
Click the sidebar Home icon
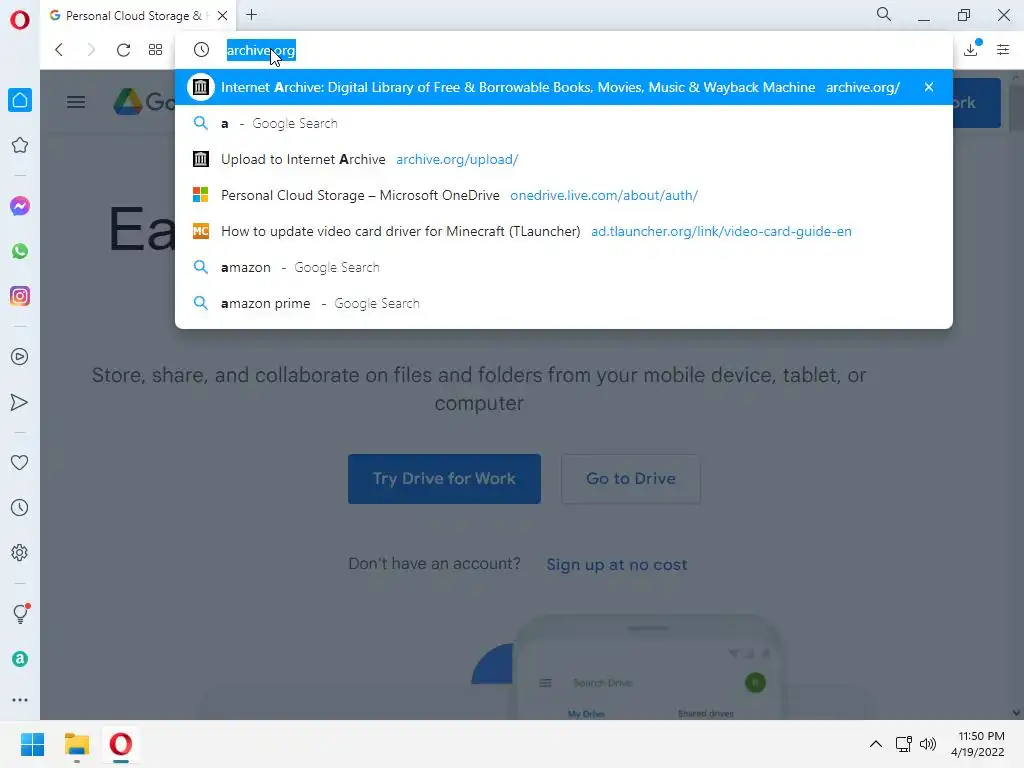(20, 100)
